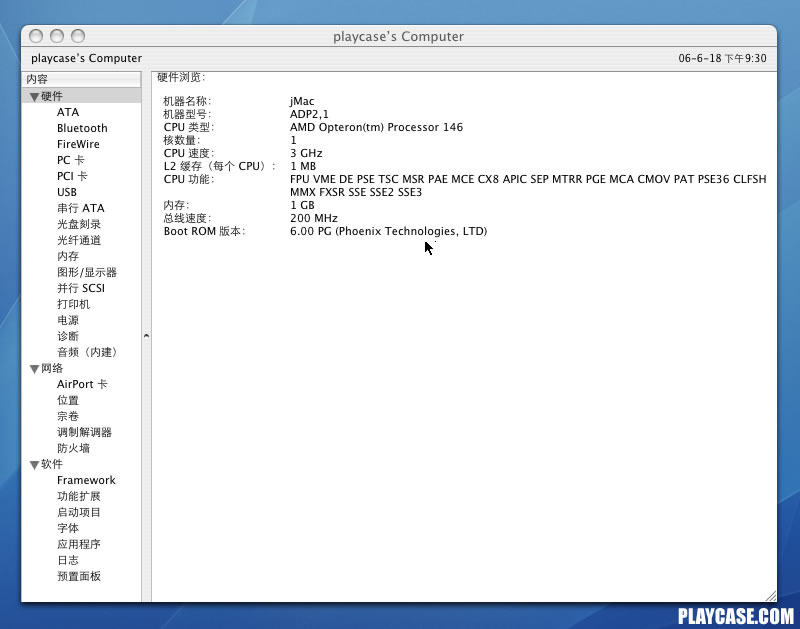Select the 硬件 hardware category row
This screenshot has height=629, width=800.
(82, 96)
